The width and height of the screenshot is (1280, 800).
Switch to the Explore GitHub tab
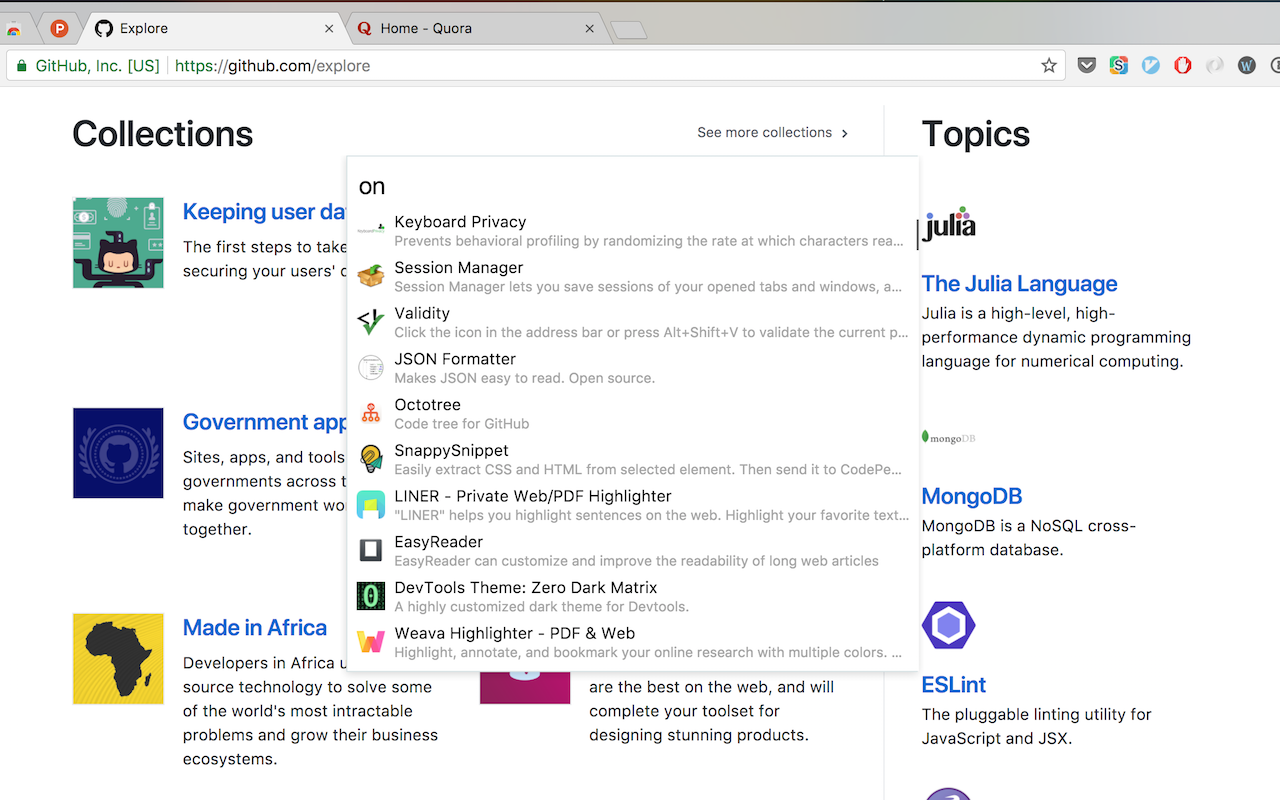click(213, 28)
